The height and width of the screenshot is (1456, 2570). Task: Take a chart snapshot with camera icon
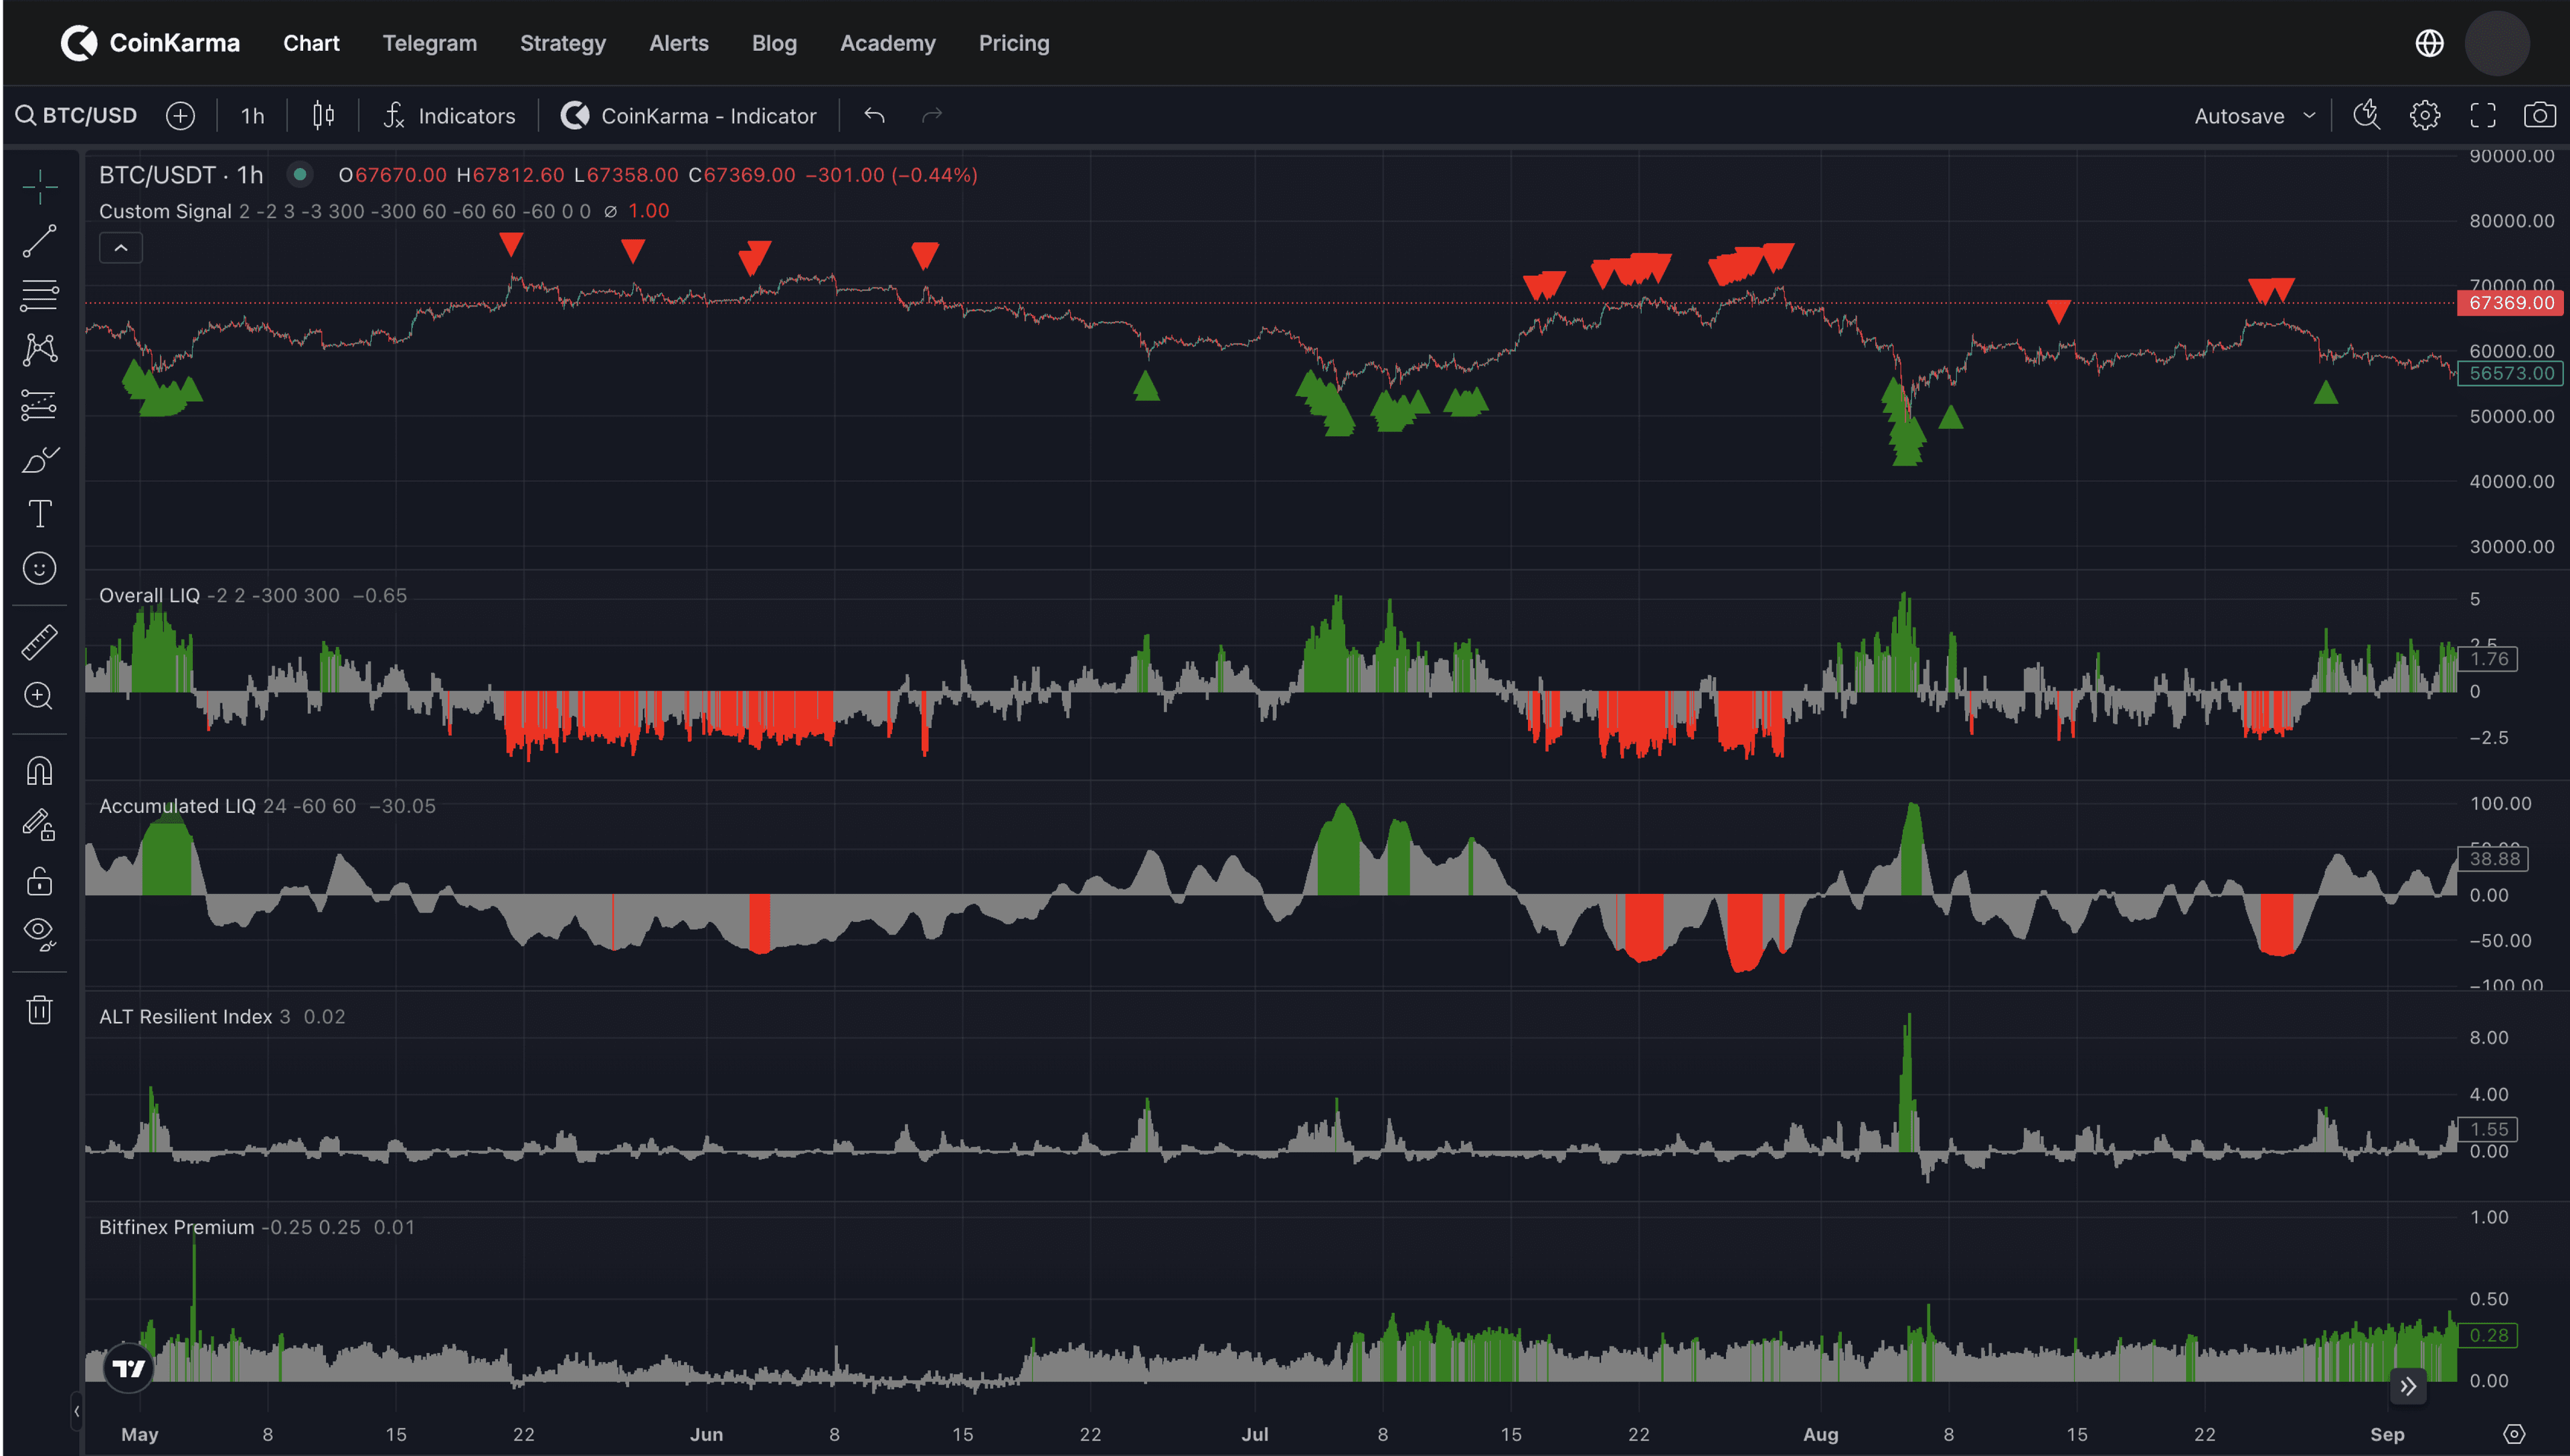2540,116
